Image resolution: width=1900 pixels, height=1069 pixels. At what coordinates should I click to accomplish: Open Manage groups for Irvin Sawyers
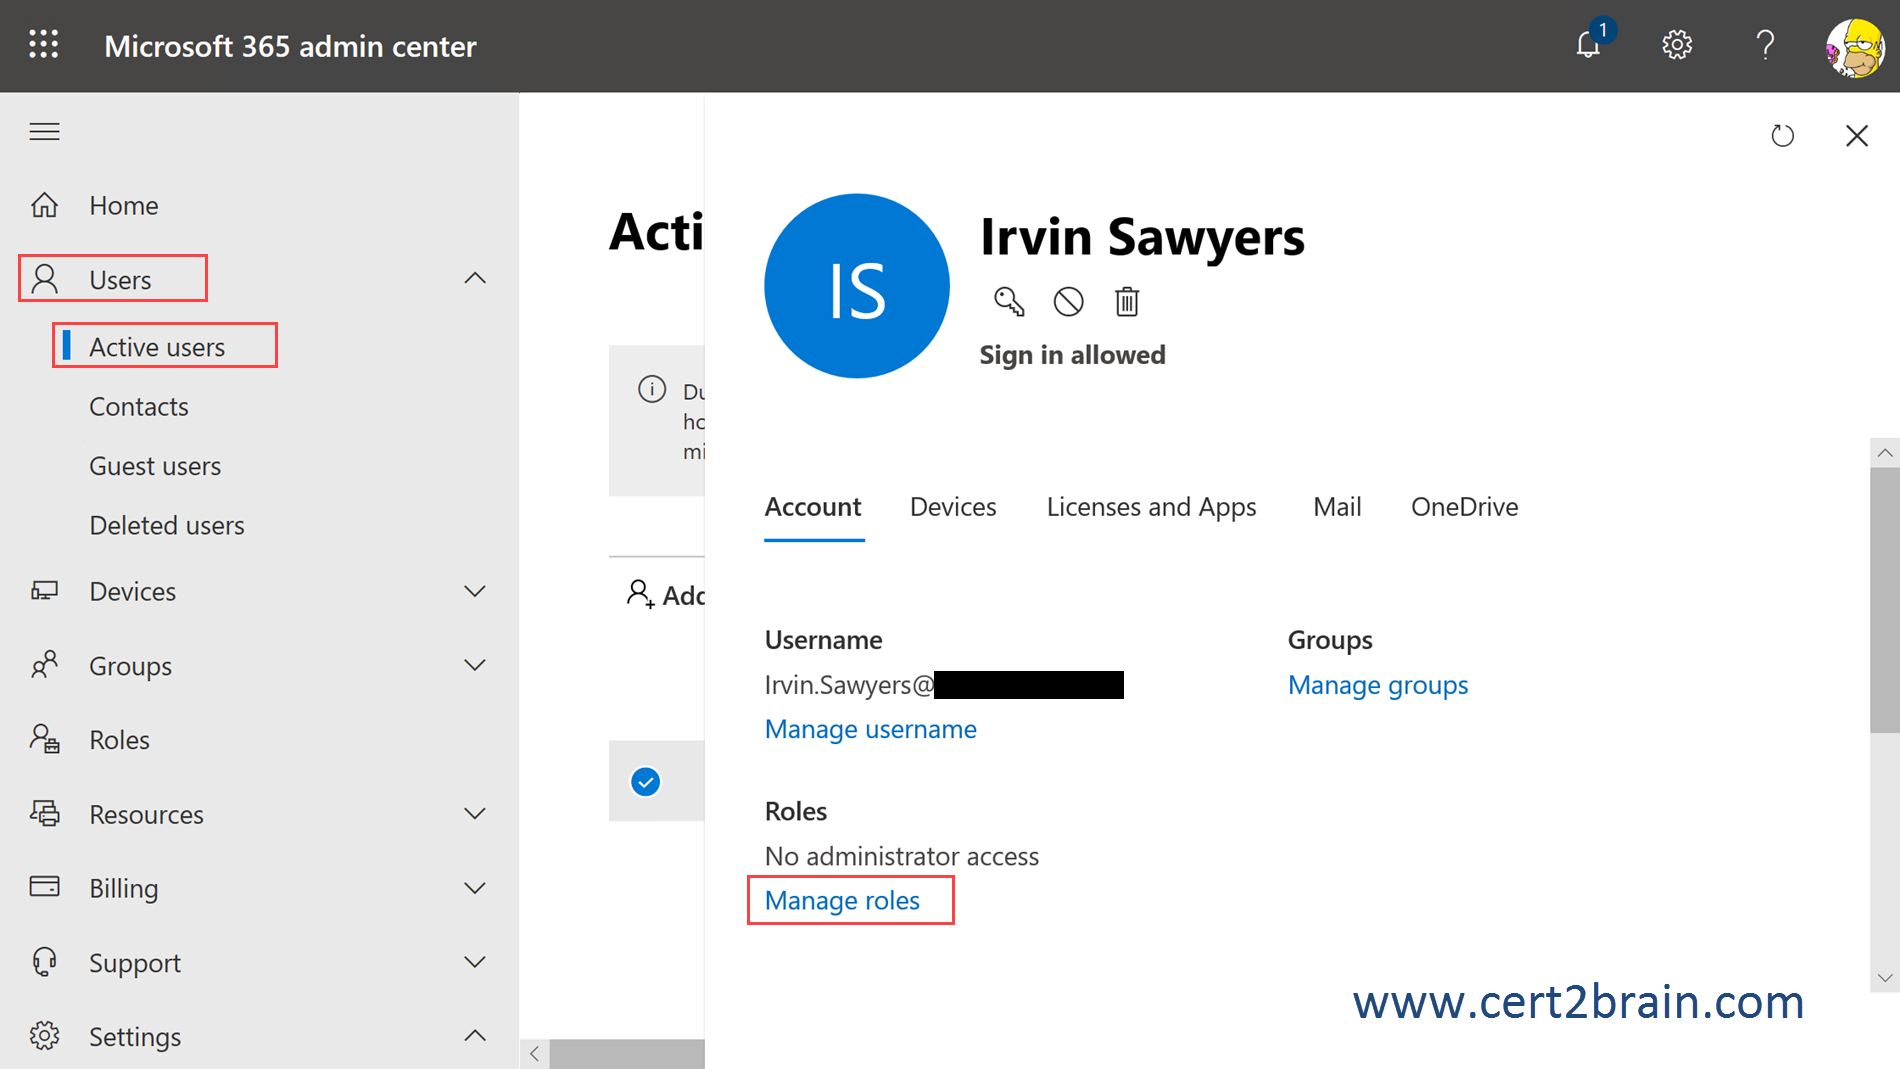click(x=1378, y=685)
